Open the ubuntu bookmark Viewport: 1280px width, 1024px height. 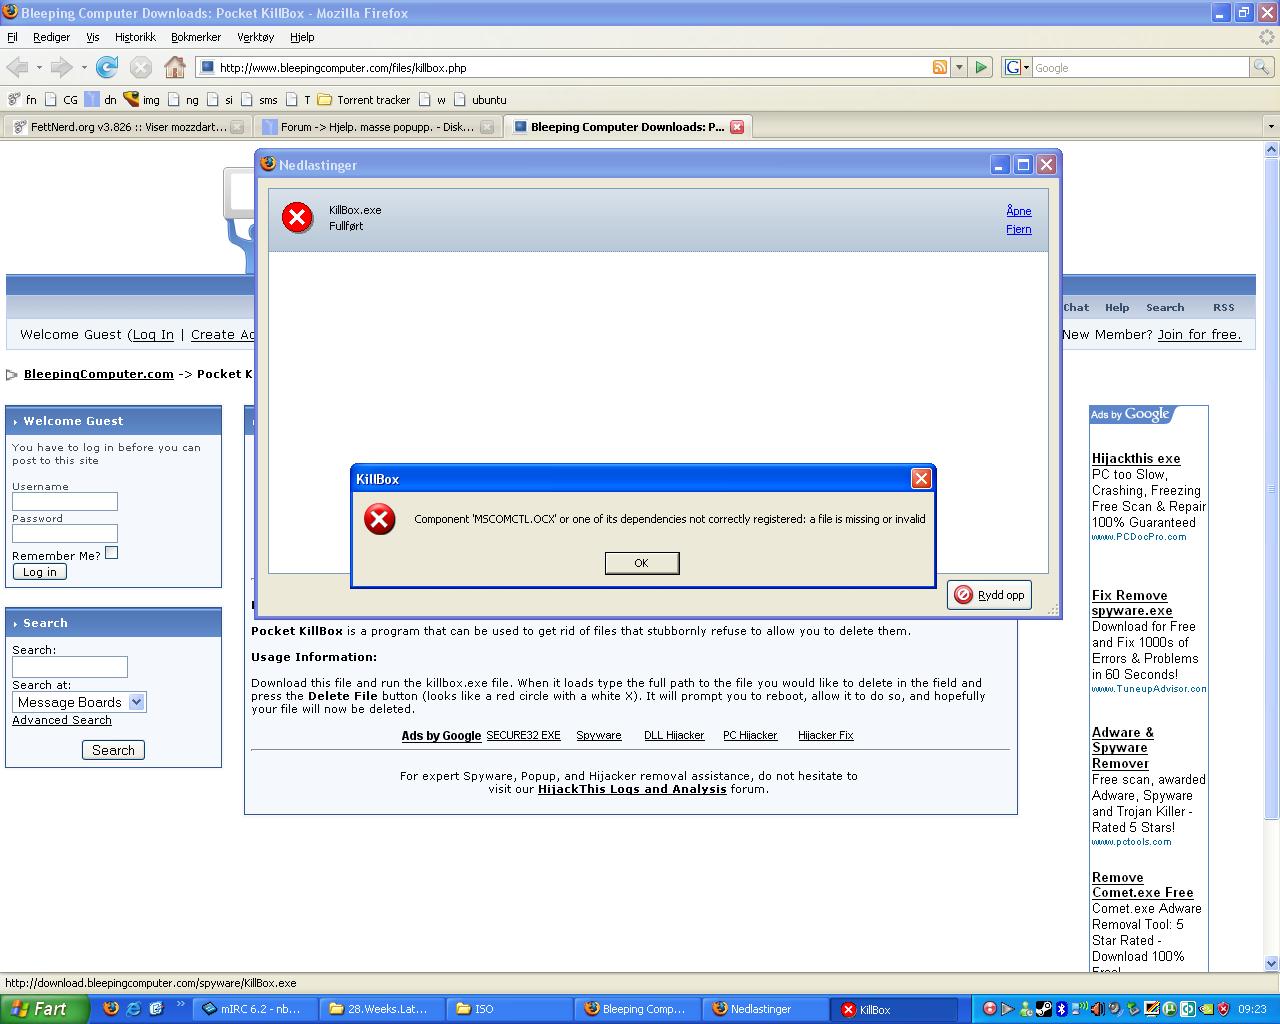(480, 100)
